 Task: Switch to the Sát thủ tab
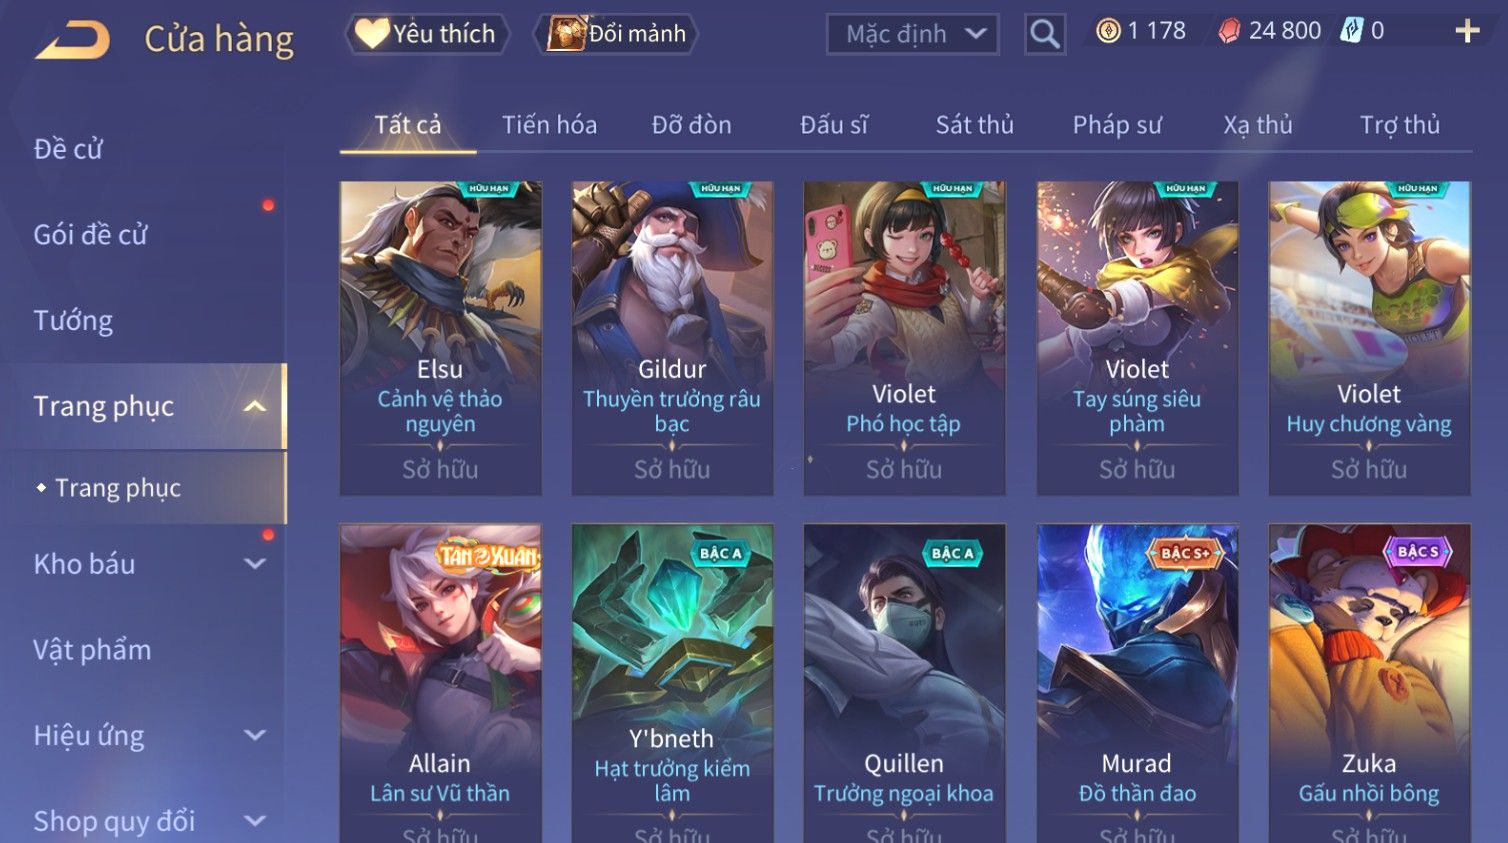[x=975, y=125]
